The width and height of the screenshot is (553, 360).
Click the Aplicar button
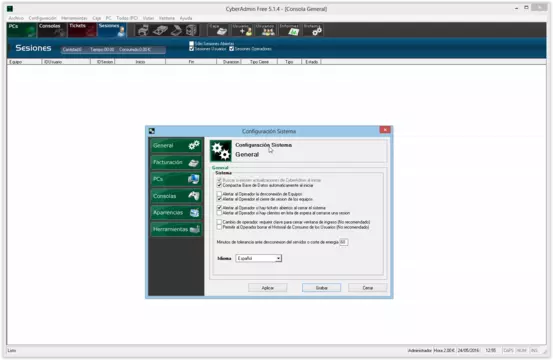pos(268,288)
